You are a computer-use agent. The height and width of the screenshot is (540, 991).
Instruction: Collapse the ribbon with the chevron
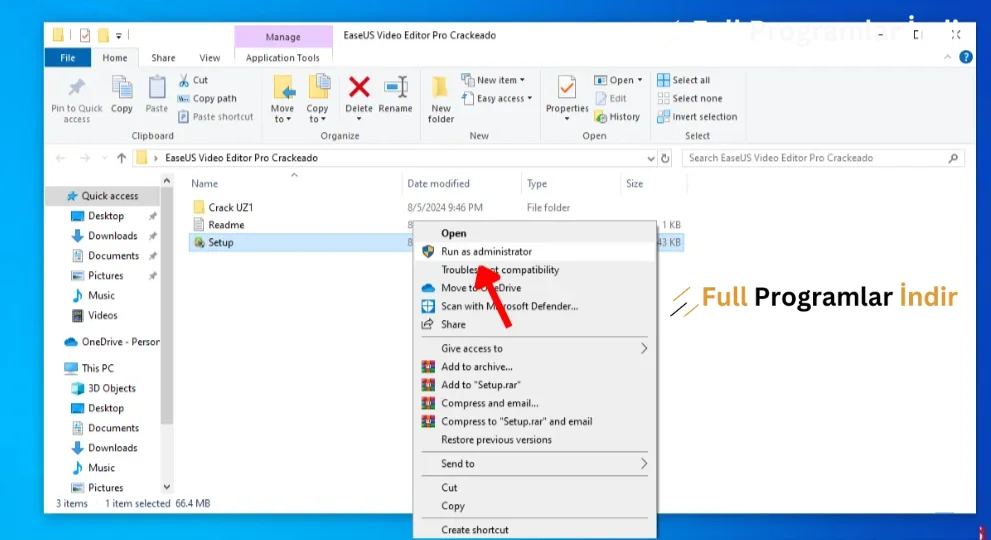point(947,57)
